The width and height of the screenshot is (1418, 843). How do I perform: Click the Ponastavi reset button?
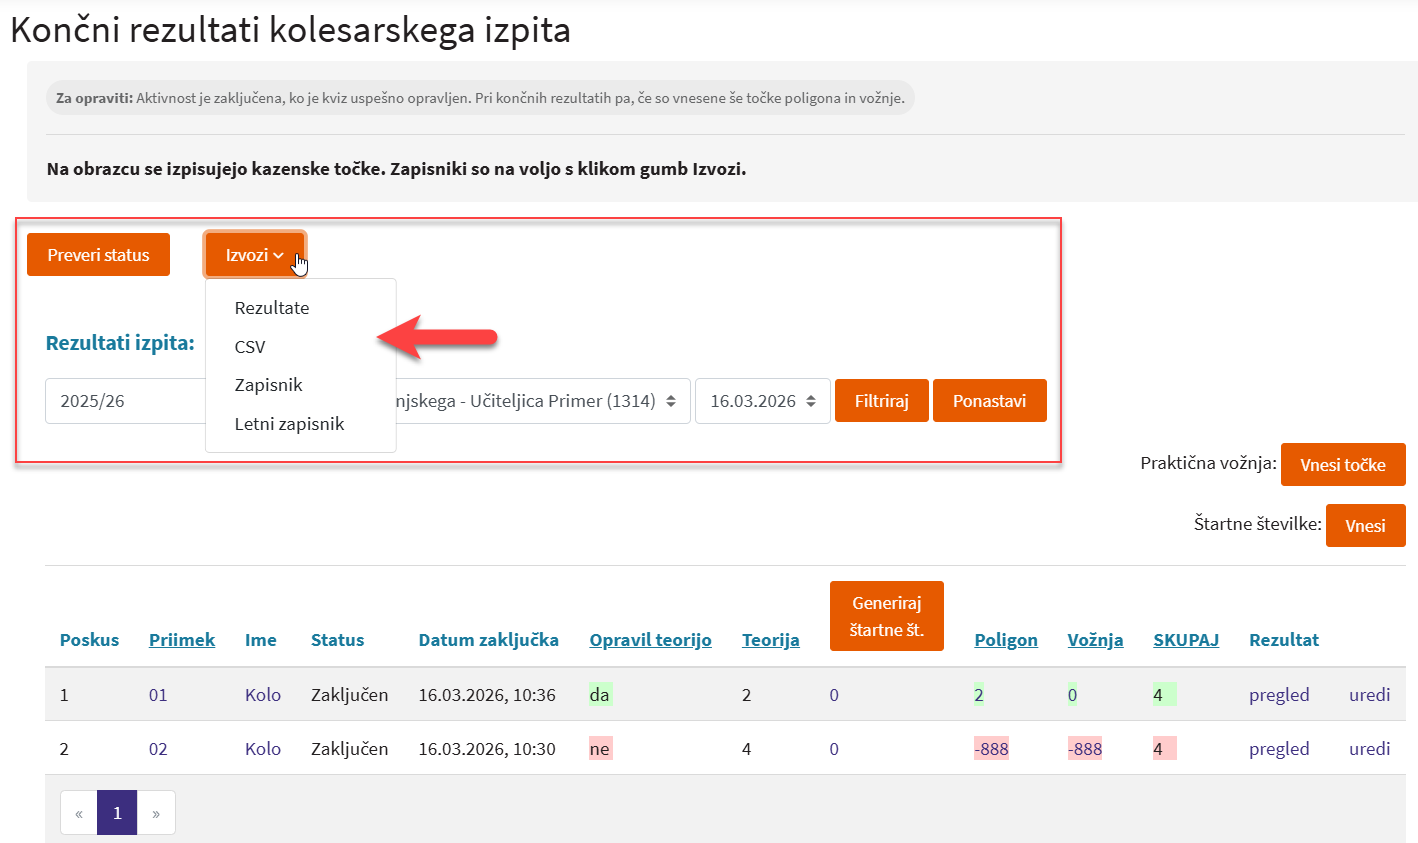989,401
